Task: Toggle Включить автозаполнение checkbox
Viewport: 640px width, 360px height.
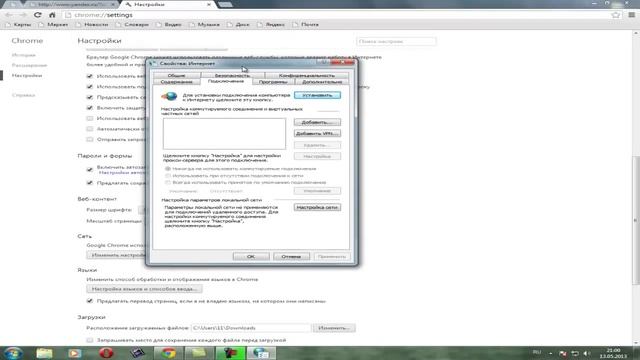Action: coord(90,169)
